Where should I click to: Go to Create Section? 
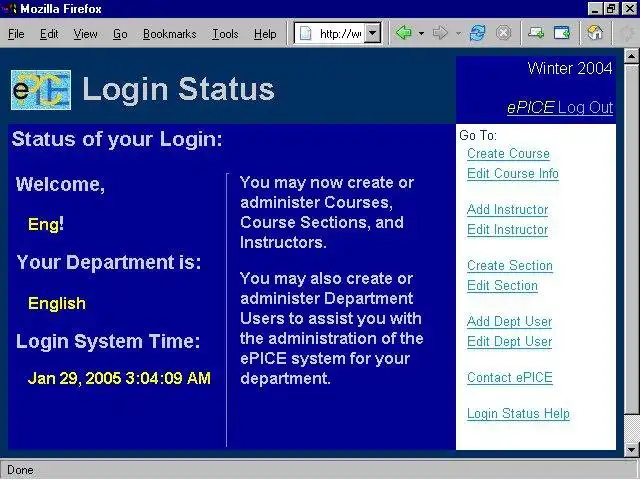(510, 266)
